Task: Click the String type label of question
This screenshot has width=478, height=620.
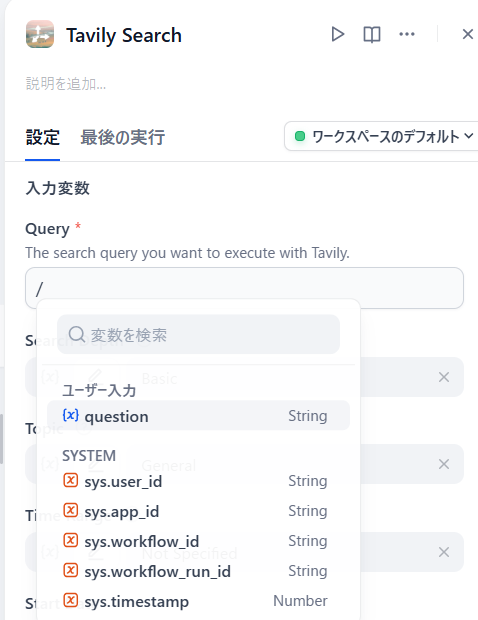Action: (308, 416)
